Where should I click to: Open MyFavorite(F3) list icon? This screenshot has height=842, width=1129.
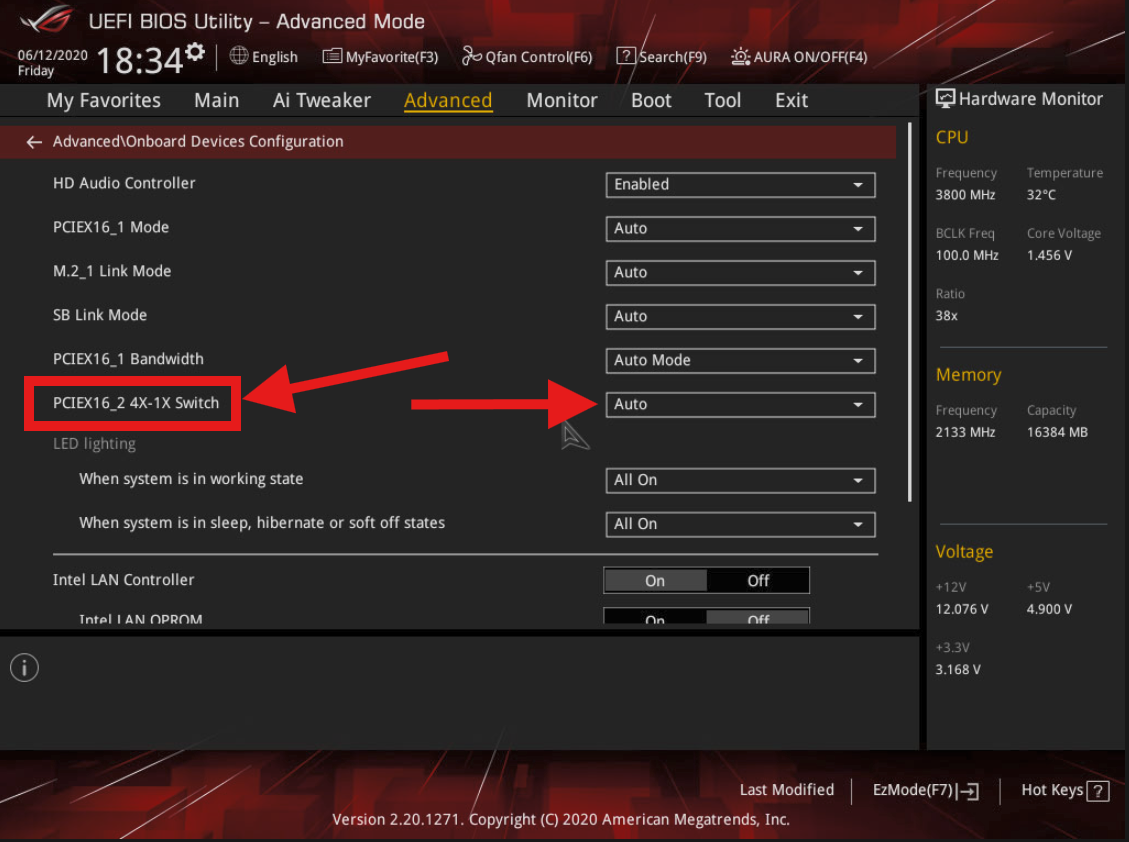coord(332,56)
